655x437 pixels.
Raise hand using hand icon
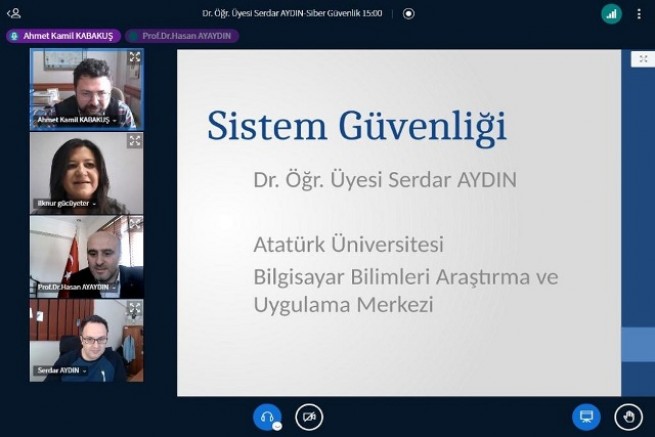click(x=628, y=416)
